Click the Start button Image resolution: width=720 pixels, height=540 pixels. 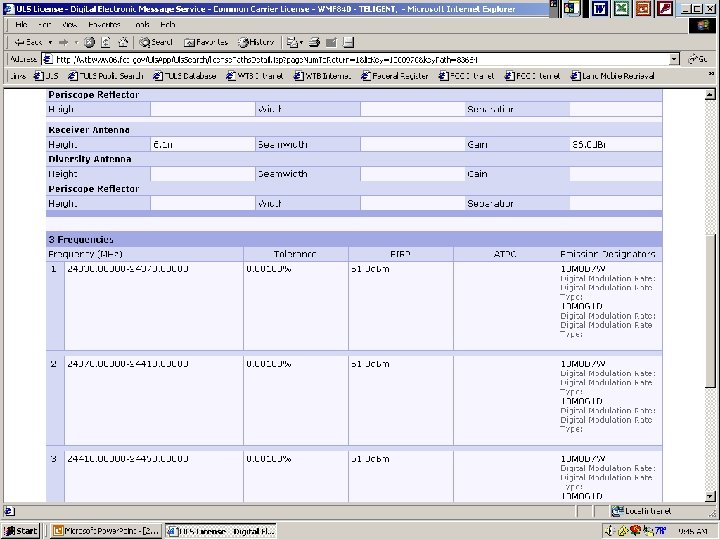coord(21,531)
